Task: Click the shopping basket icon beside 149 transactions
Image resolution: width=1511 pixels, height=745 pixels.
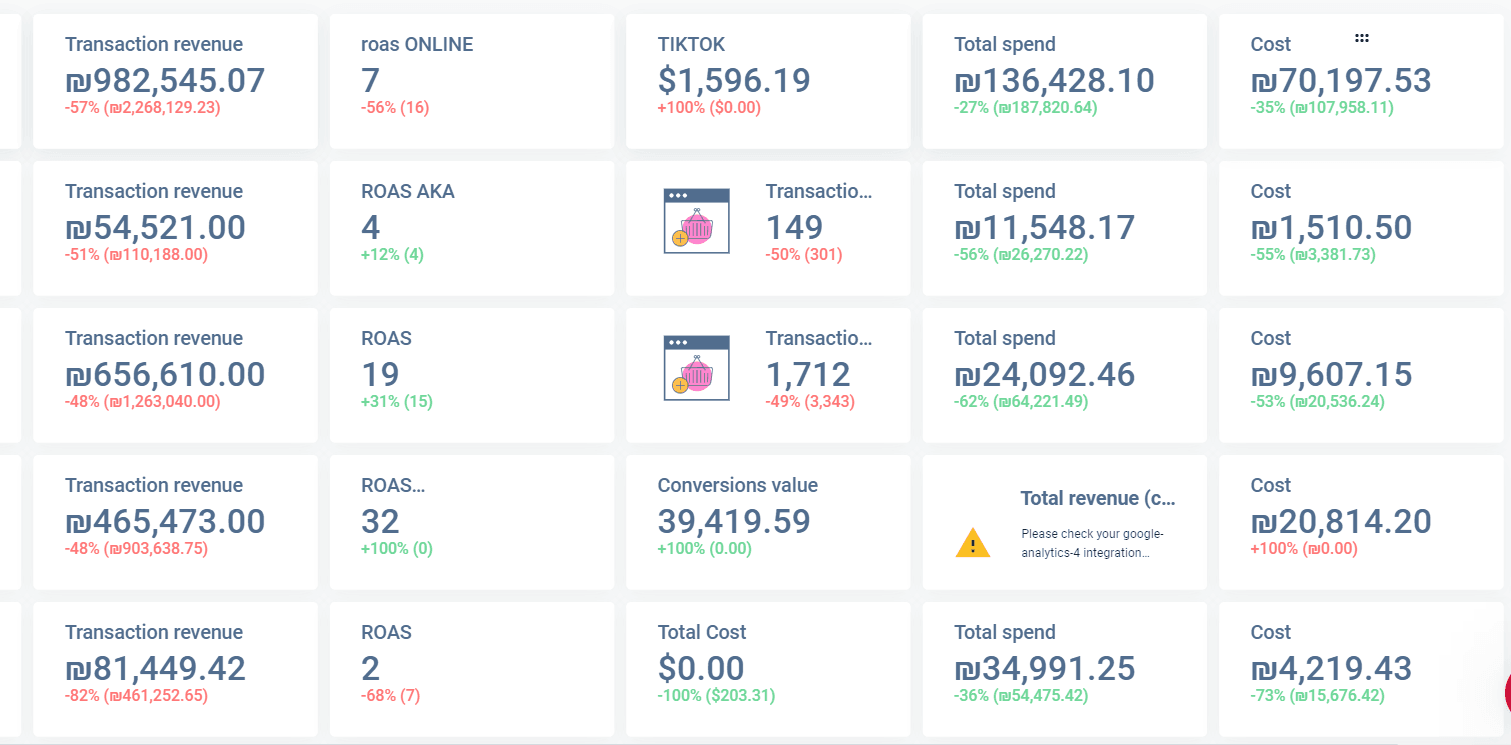Action: point(696,221)
